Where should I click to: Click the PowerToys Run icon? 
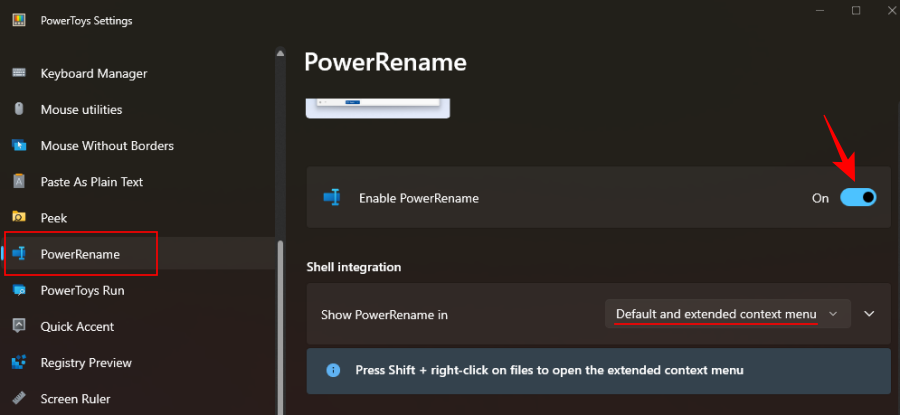click(x=19, y=290)
